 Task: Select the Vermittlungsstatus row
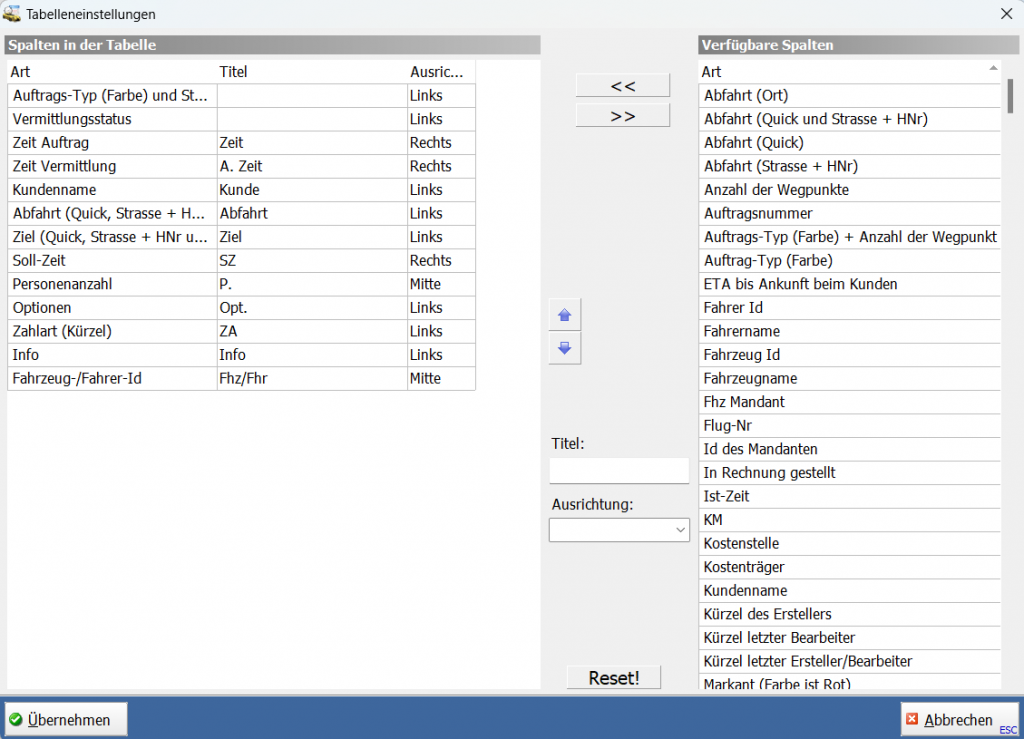[x=110, y=119]
